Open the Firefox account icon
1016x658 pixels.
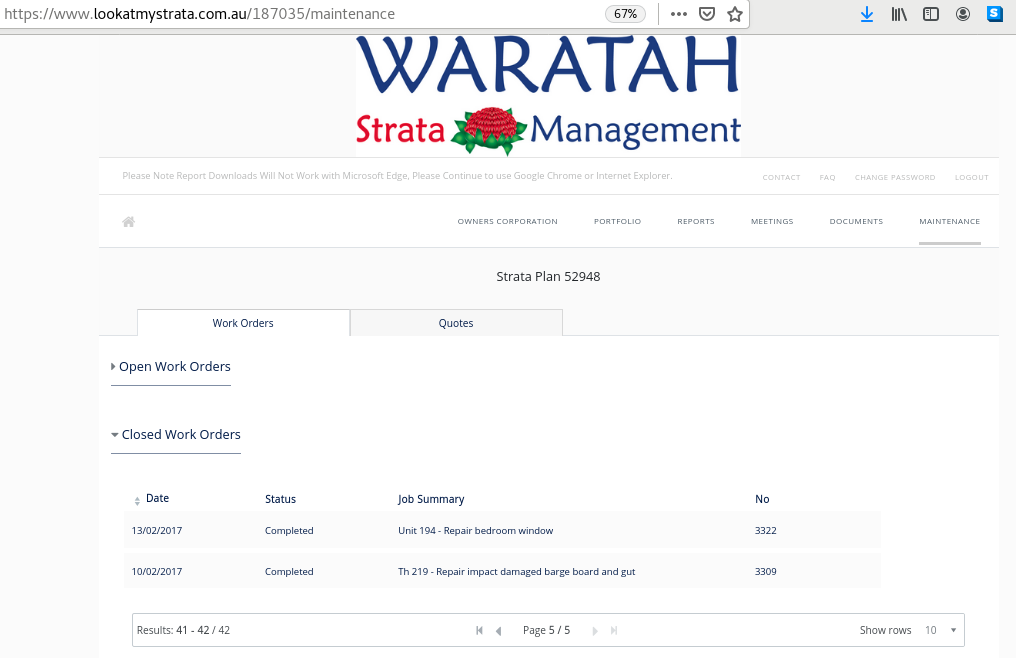point(963,14)
